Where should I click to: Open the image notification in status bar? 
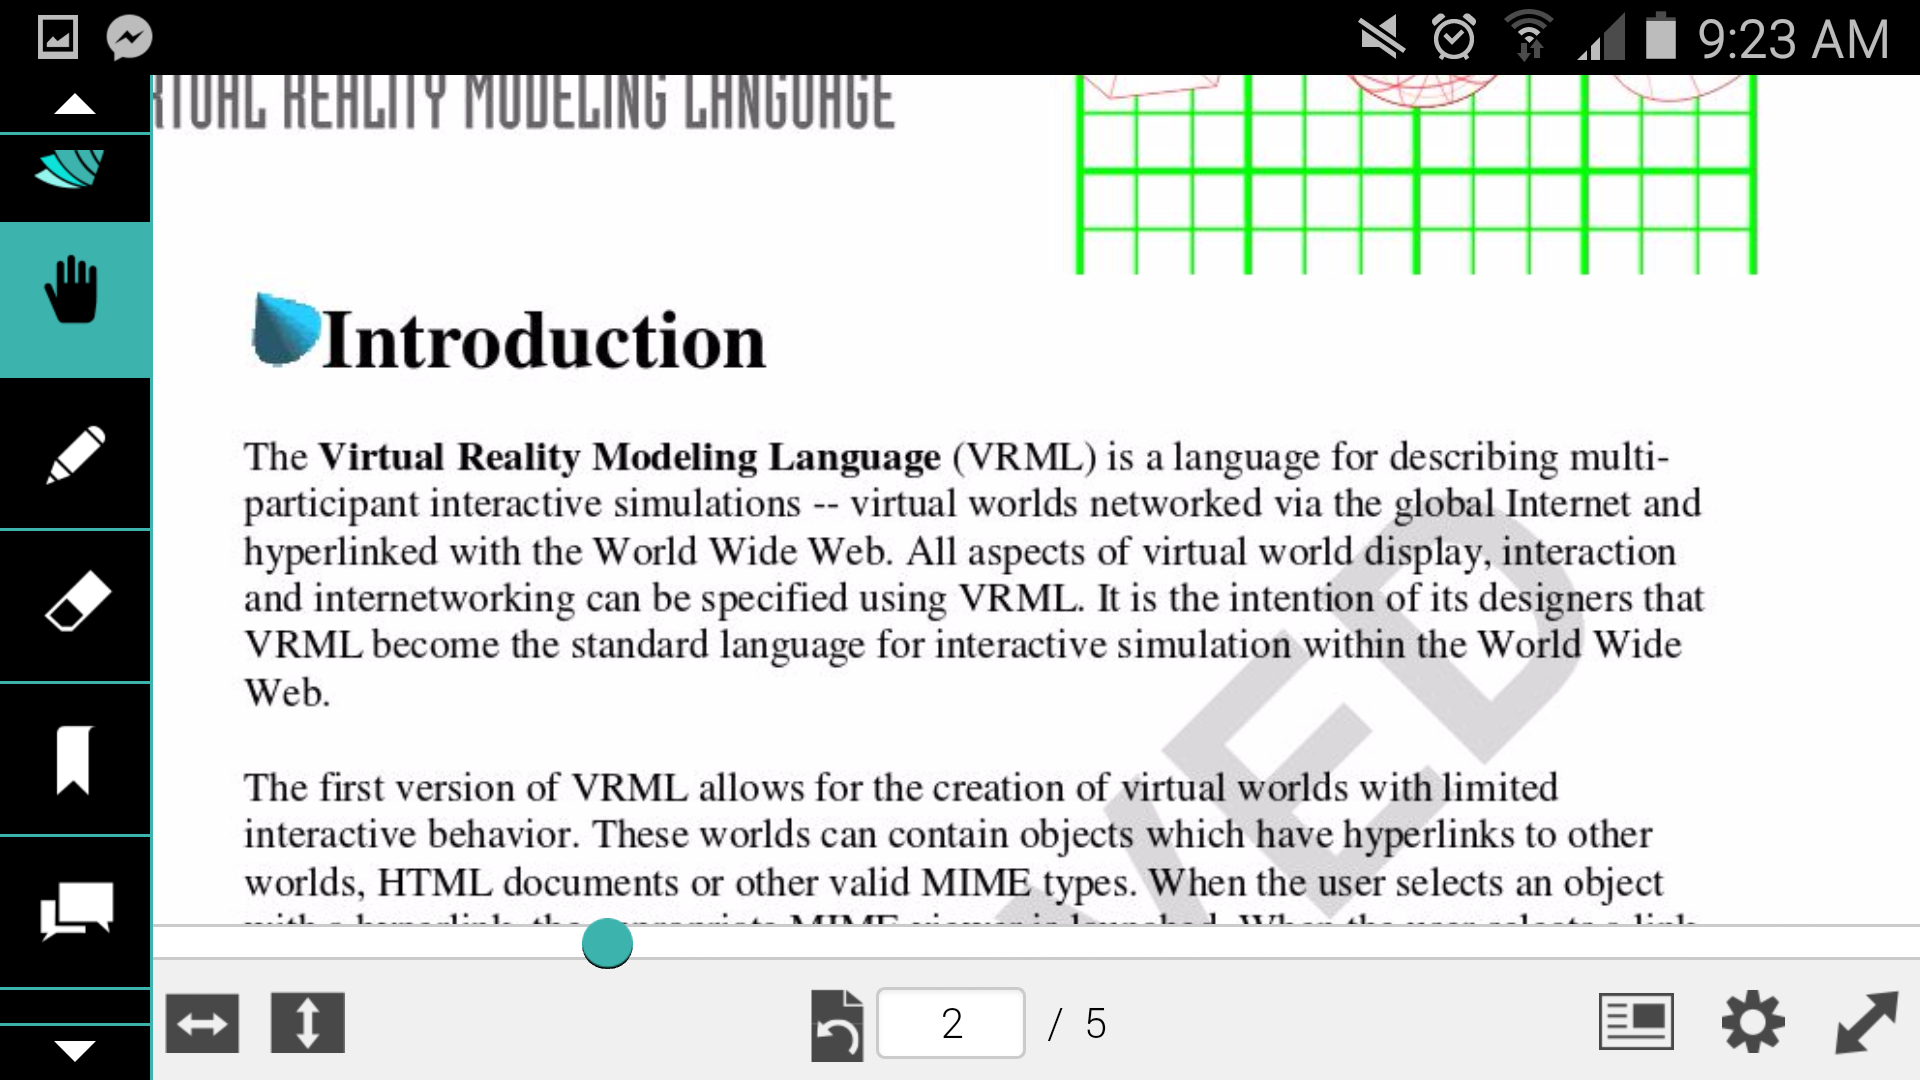coord(57,38)
